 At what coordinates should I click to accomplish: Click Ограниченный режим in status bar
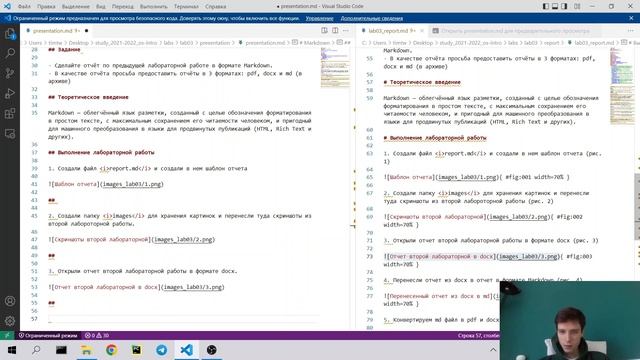pyautogui.click(x=48, y=336)
